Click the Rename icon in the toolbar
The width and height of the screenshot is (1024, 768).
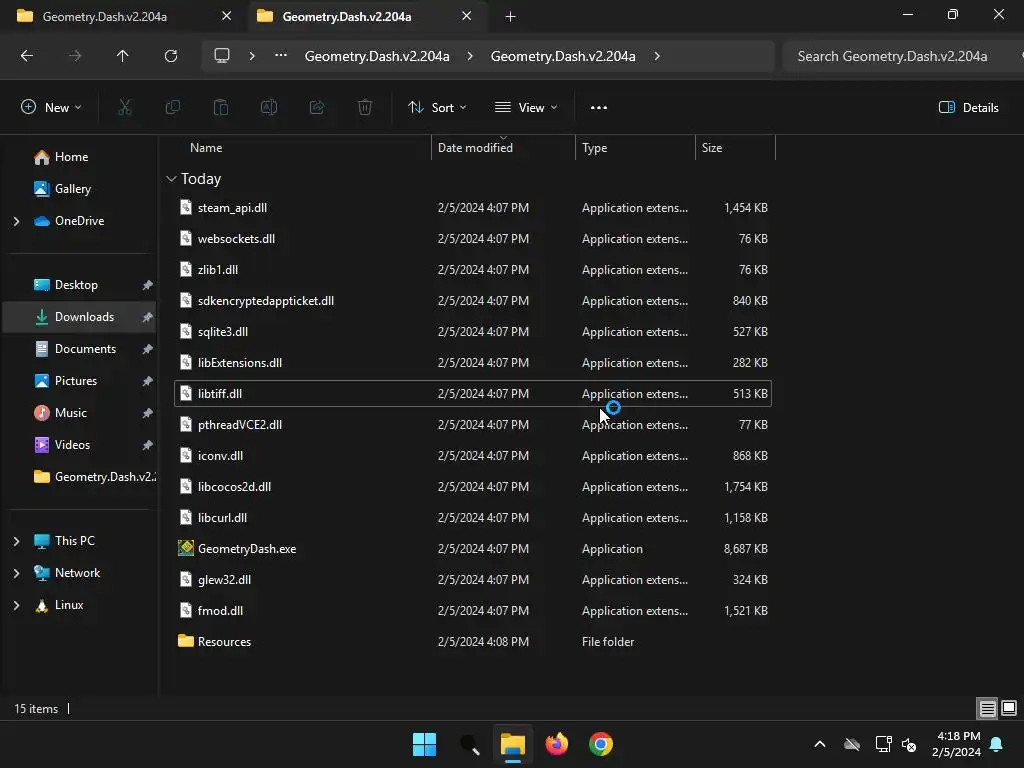(x=269, y=108)
